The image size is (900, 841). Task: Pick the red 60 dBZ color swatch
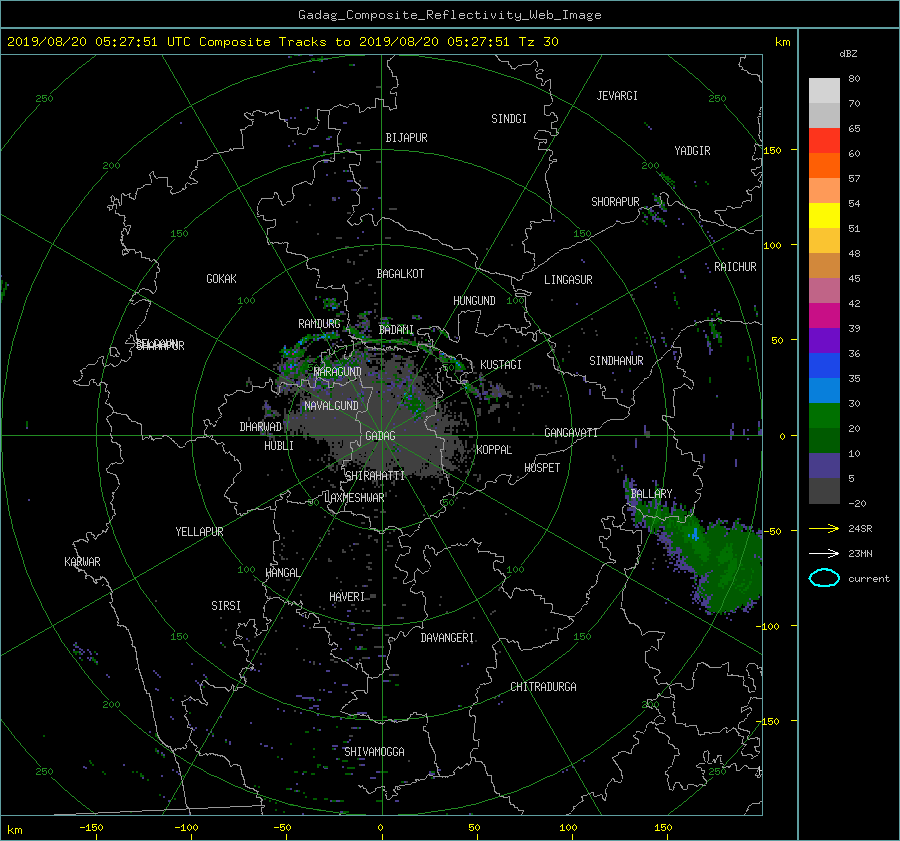(824, 141)
